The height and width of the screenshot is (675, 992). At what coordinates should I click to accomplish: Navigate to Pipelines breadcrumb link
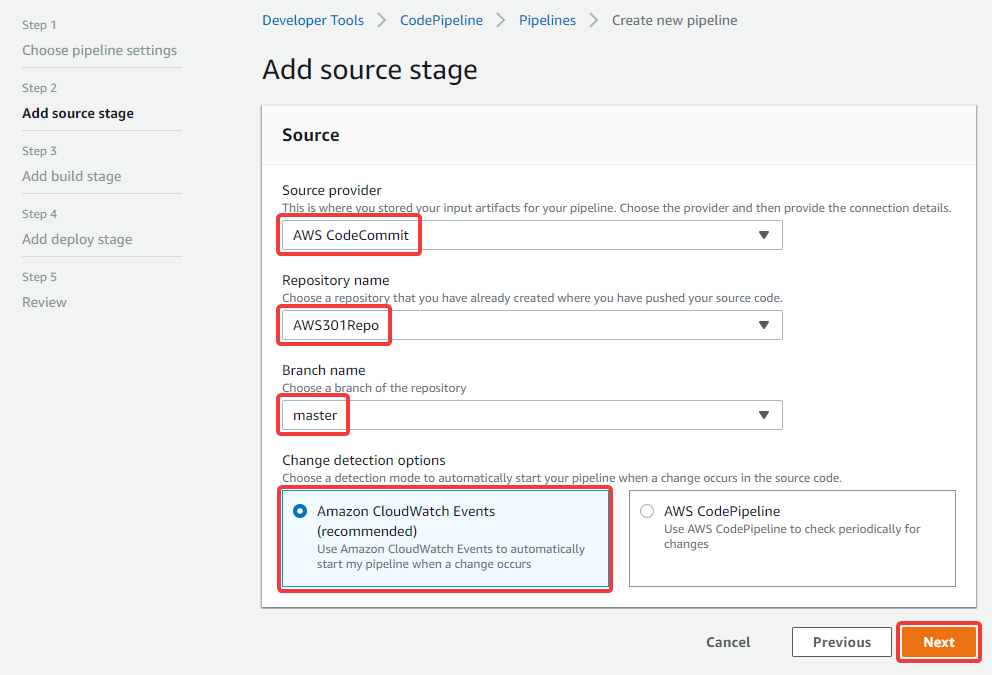point(547,20)
